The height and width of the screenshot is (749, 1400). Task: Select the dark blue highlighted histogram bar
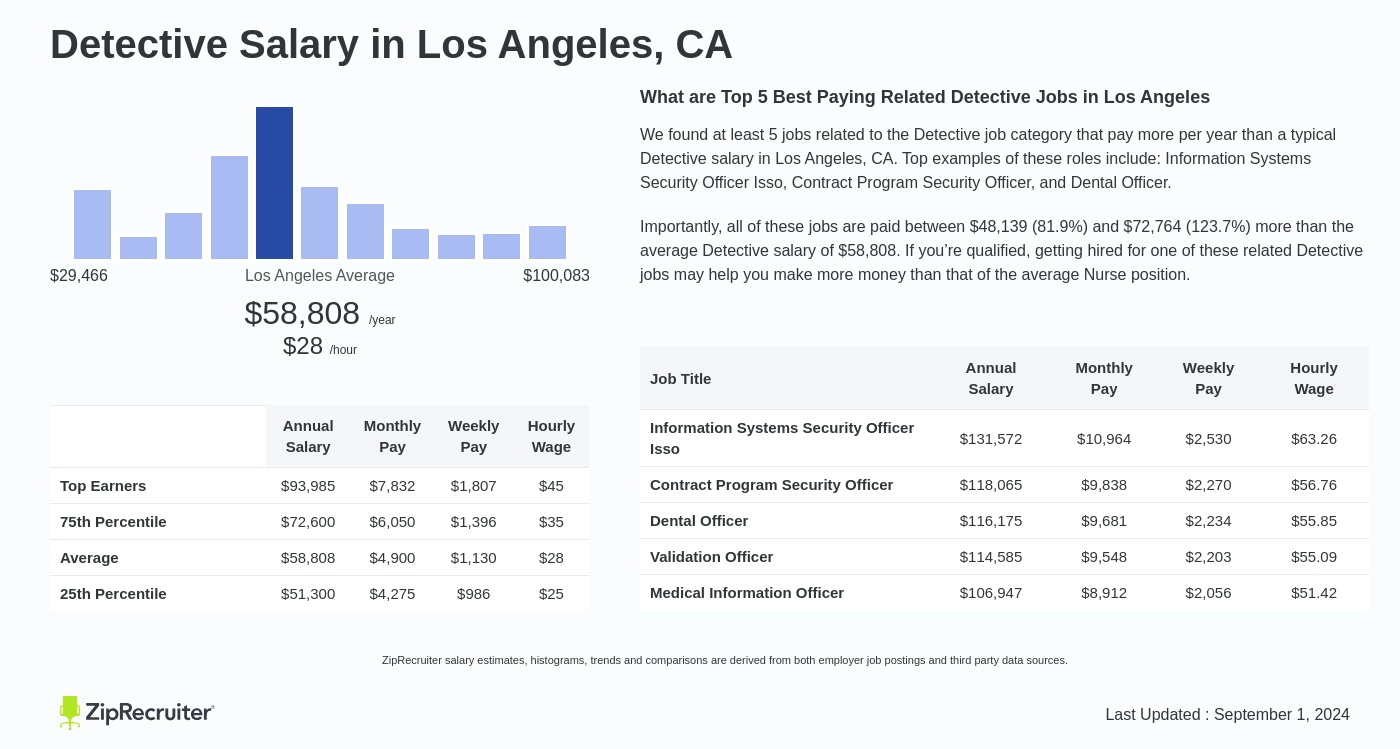click(x=274, y=183)
